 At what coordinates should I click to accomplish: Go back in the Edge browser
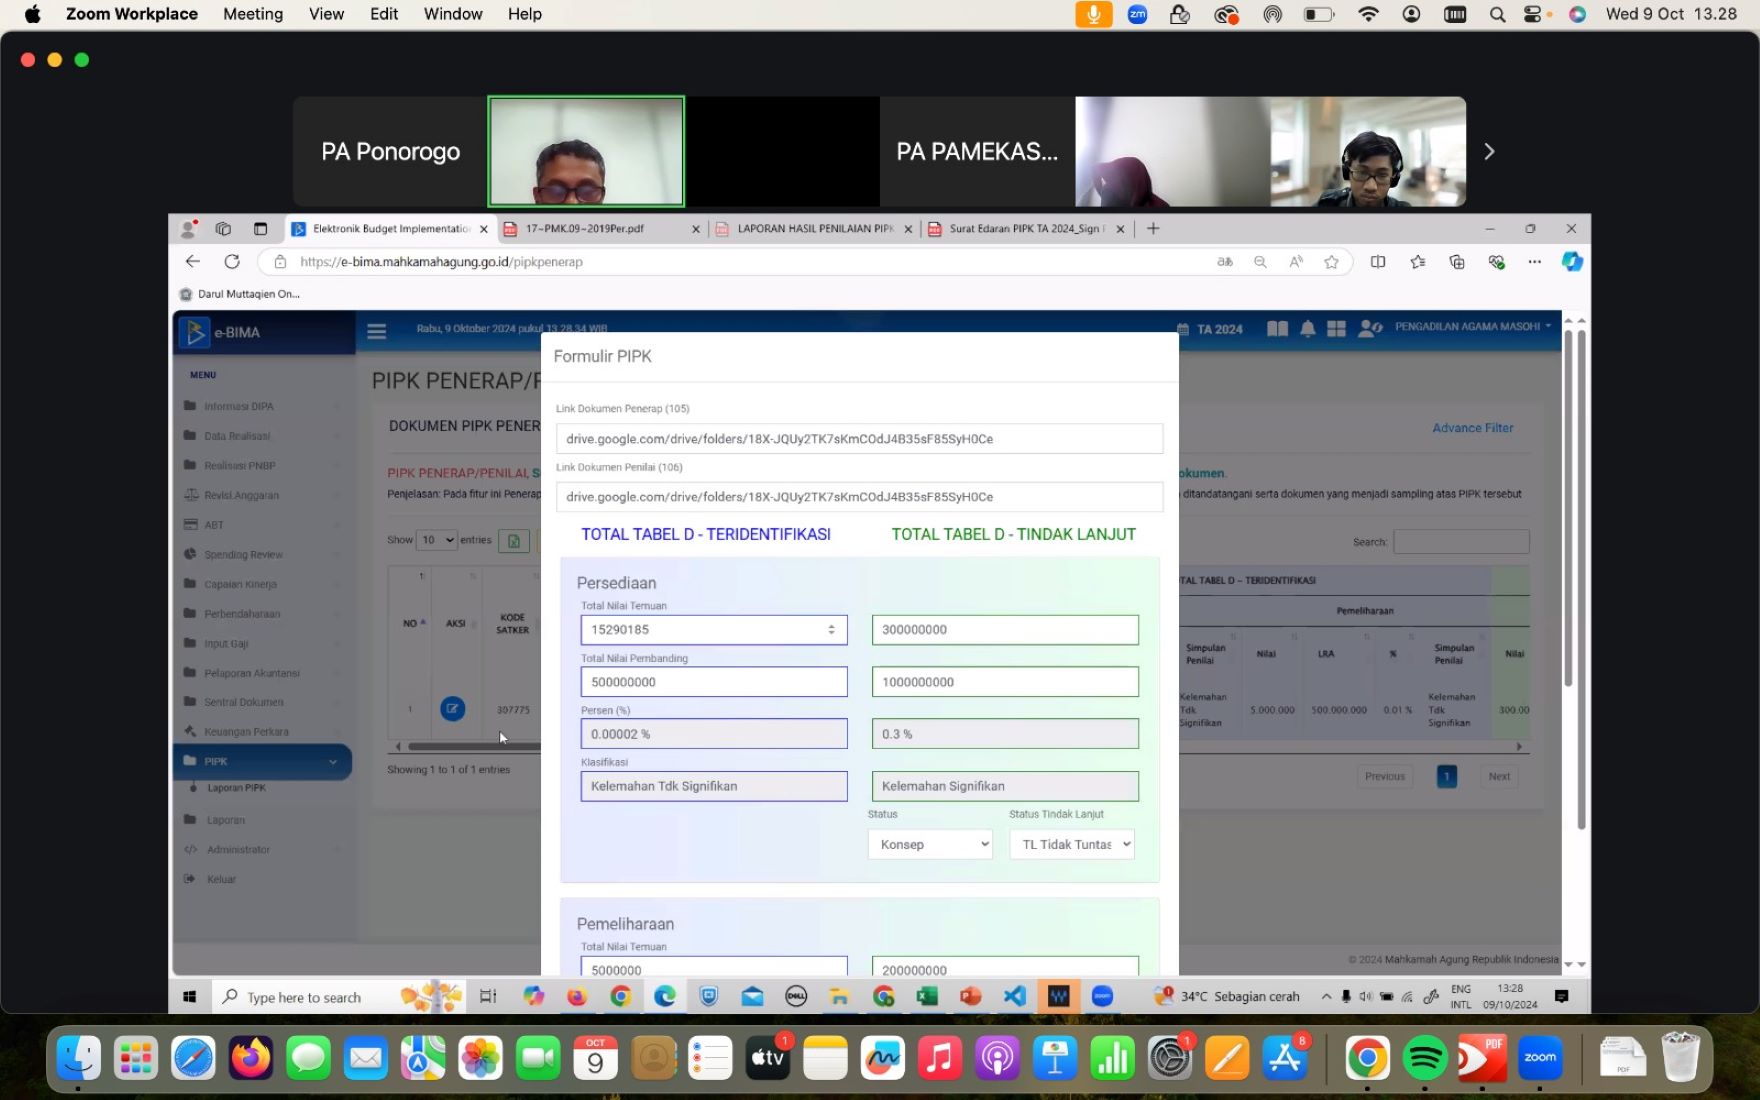[x=193, y=261]
